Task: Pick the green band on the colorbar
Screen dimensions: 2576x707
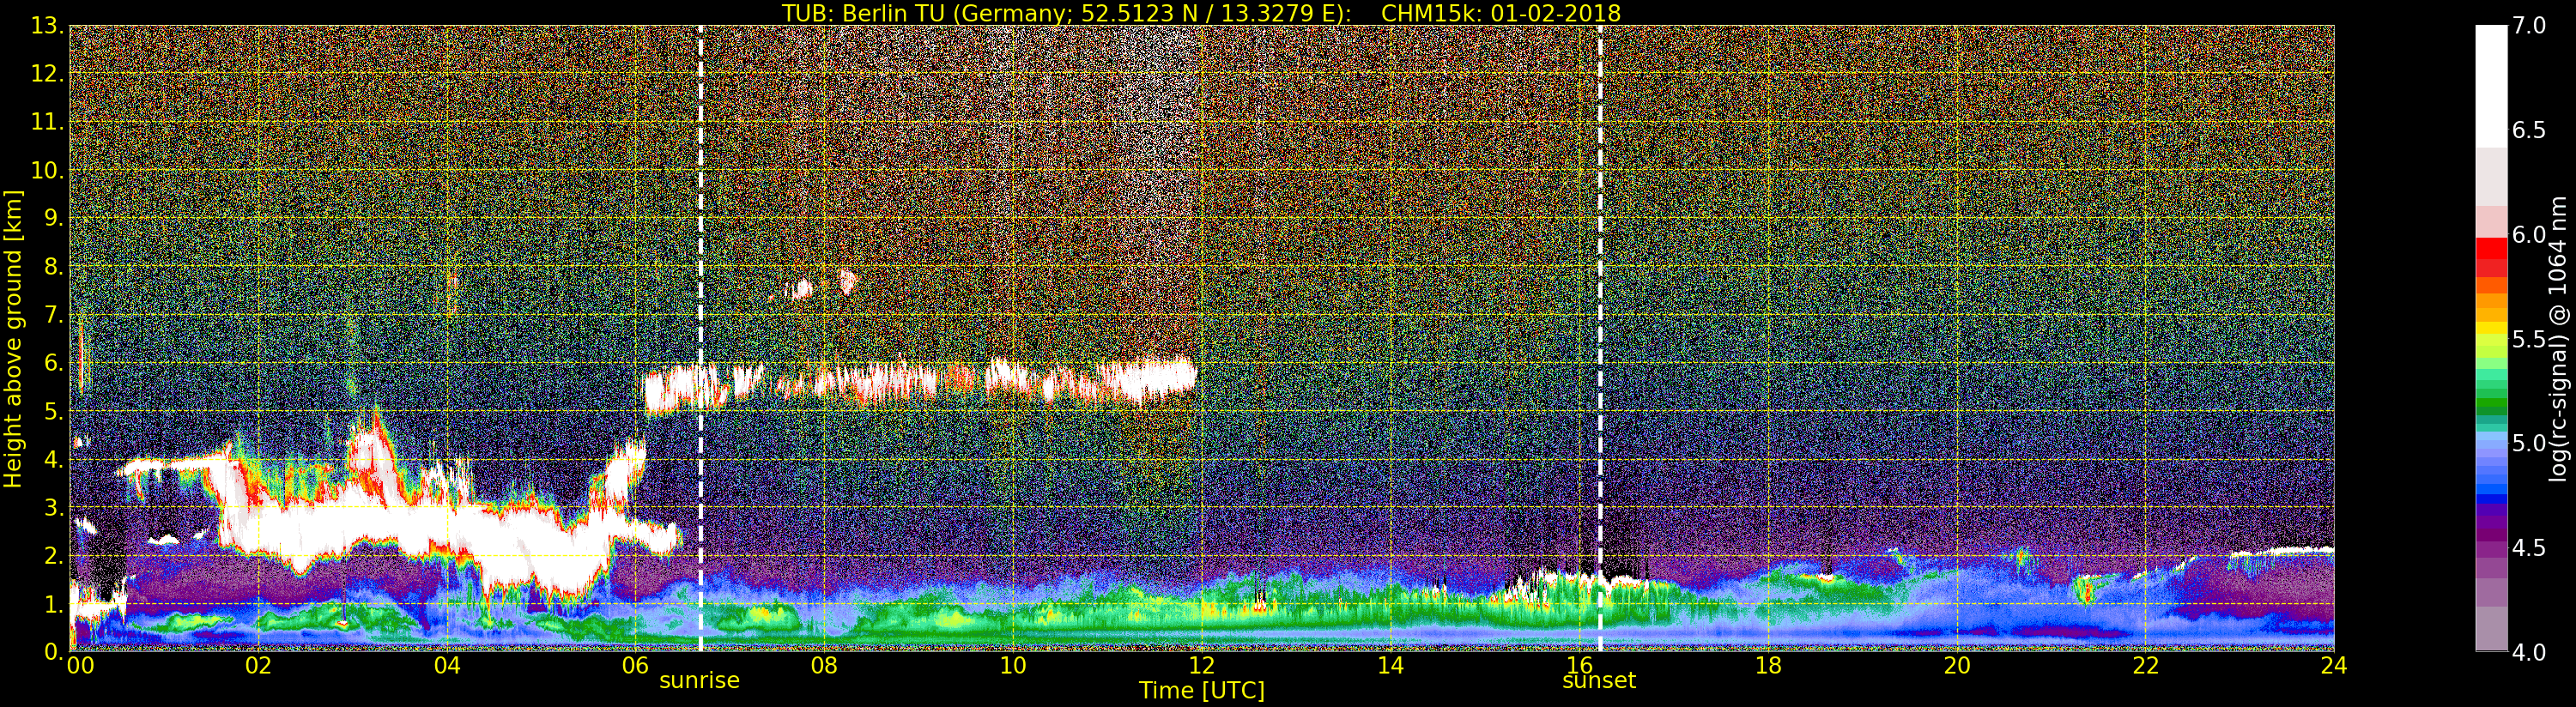Action: tap(2491, 400)
